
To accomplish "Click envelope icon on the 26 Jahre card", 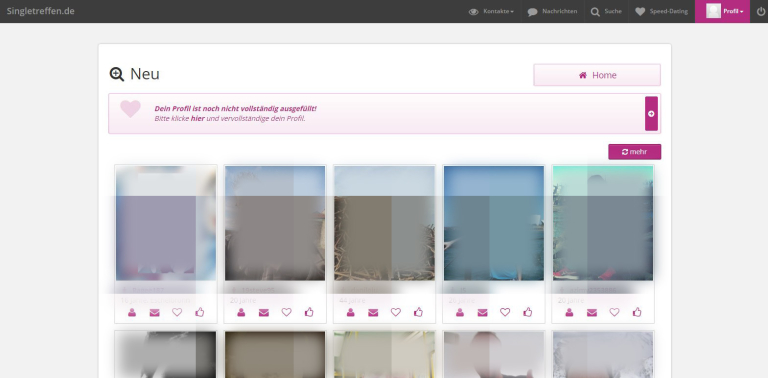I will [x=482, y=312].
